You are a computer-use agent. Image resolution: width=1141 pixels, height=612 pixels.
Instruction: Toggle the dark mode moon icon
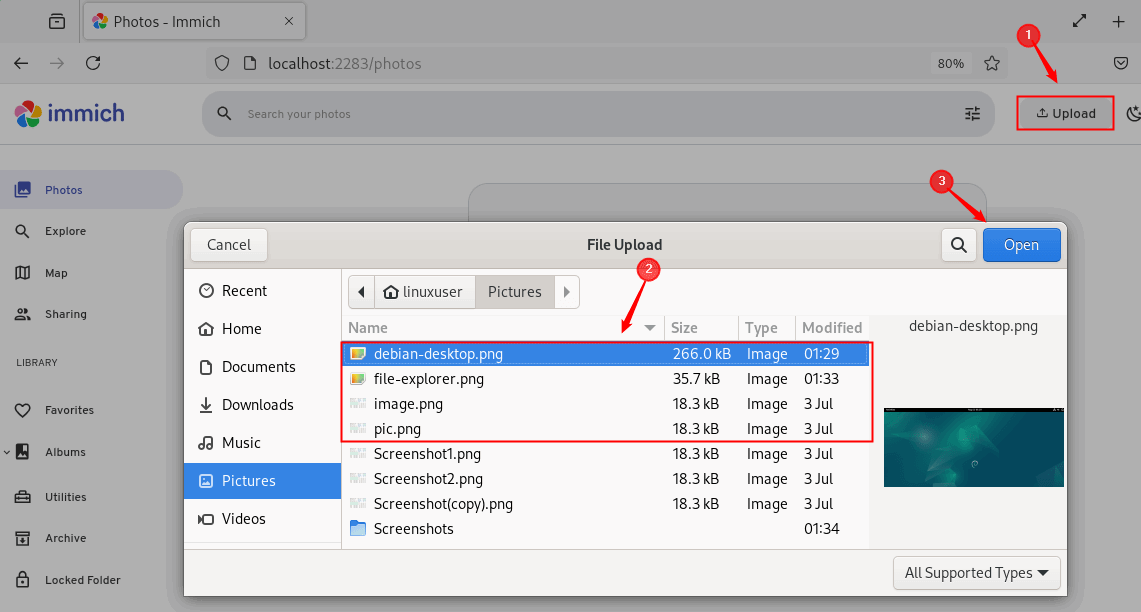(1132, 114)
